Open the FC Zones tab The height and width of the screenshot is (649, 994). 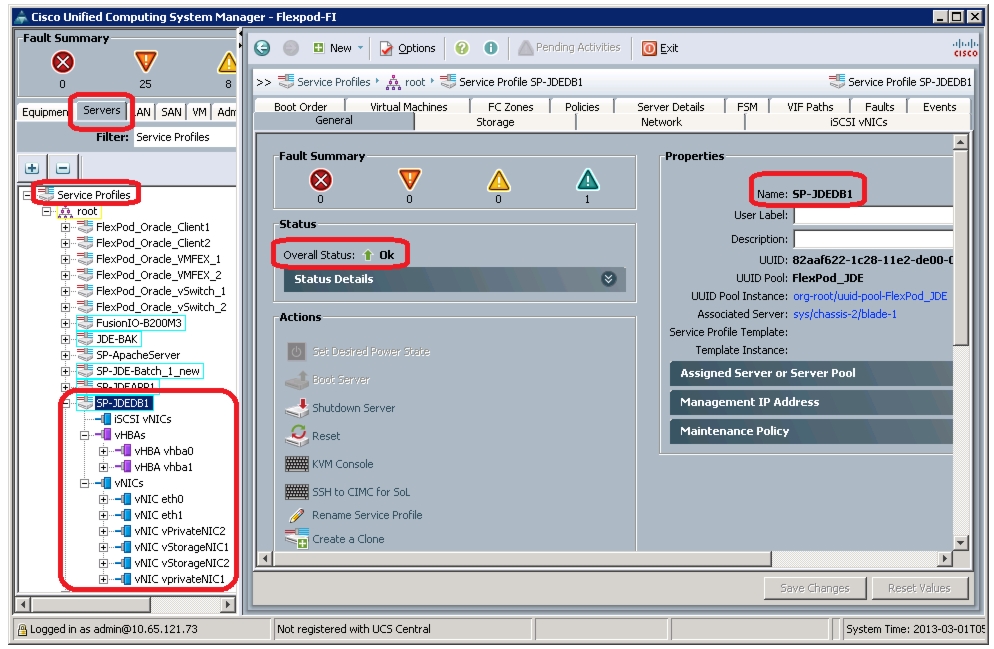click(x=510, y=106)
